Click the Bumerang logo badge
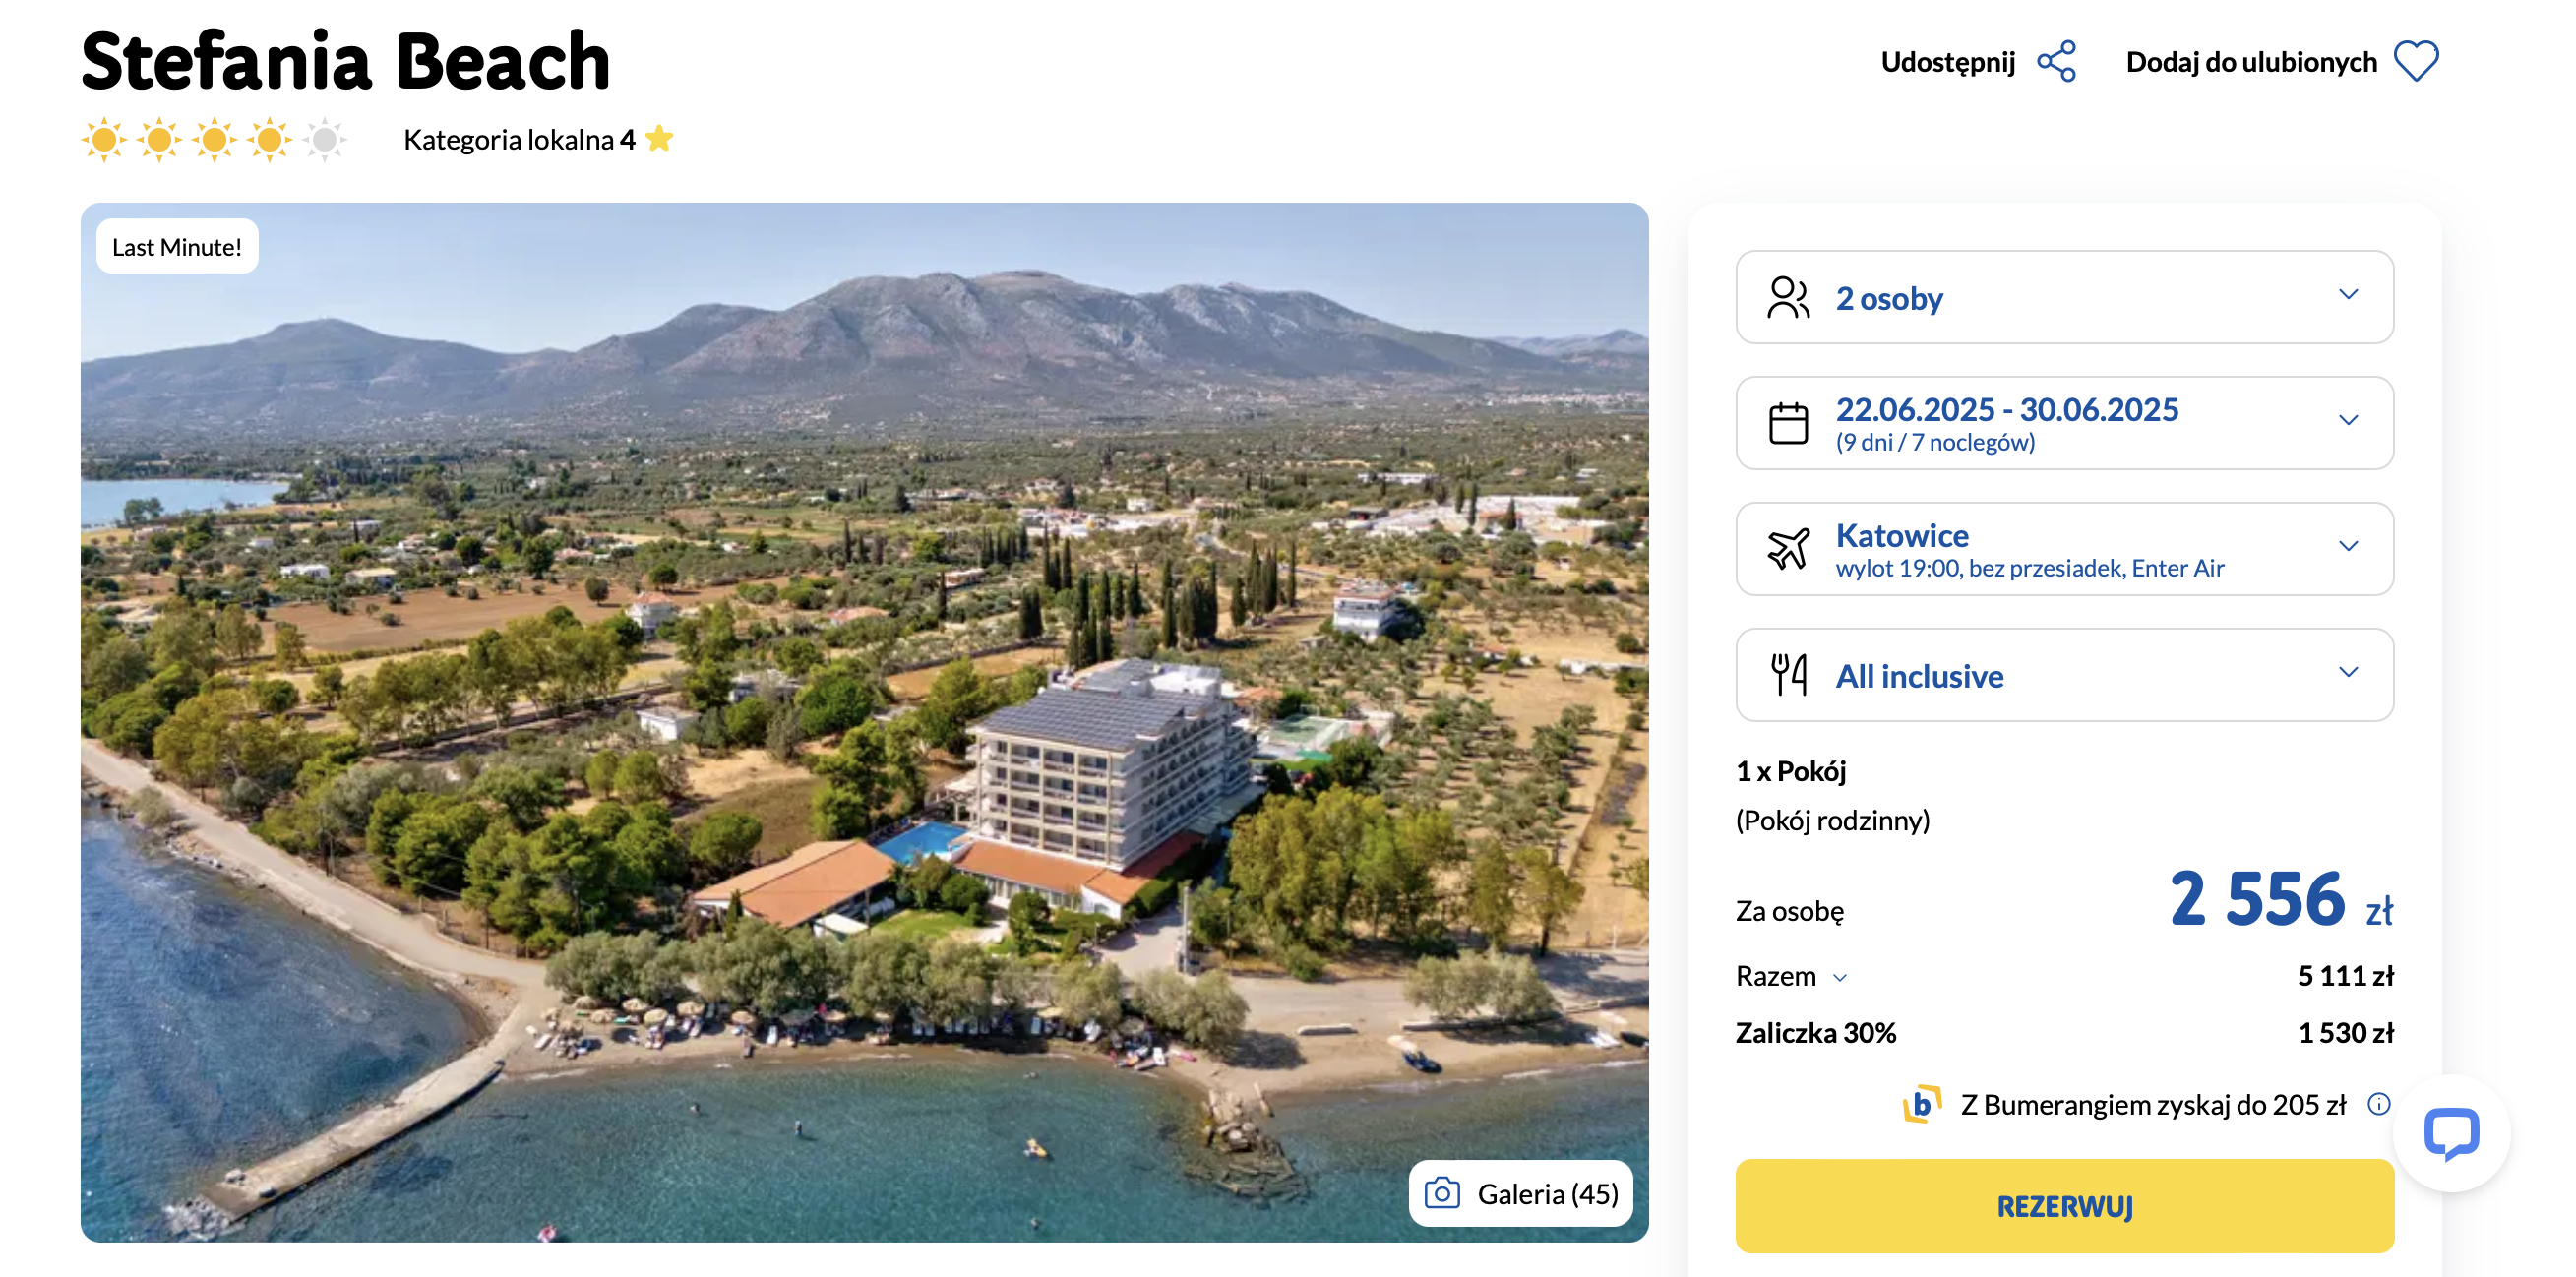This screenshot has height=1277, width=2576. [x=1921, y=1104]
